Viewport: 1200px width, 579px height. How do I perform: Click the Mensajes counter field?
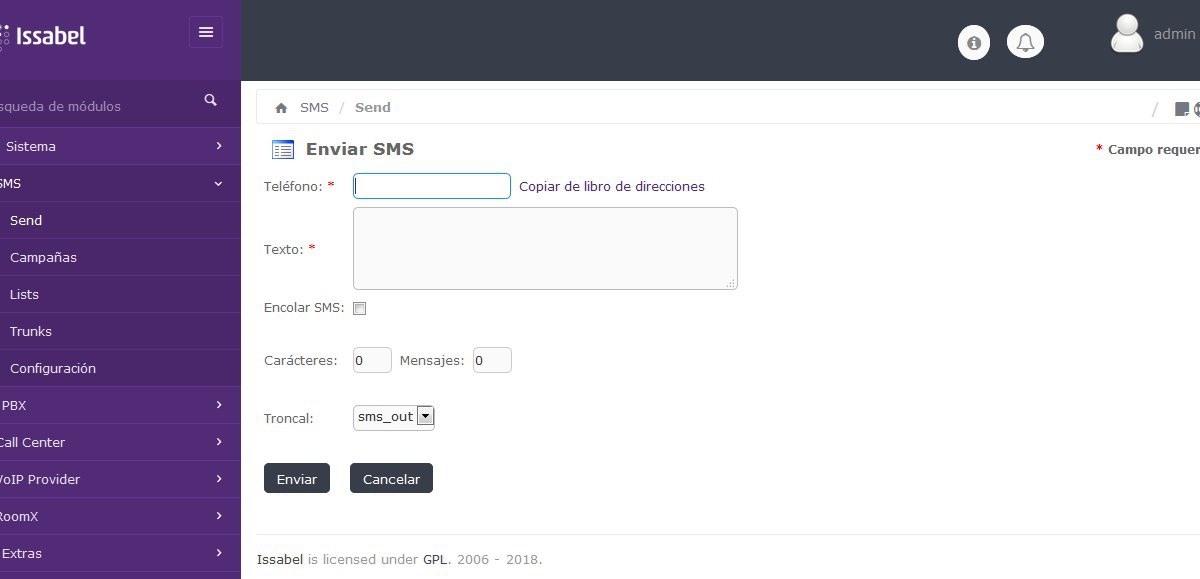pos(492,360)
